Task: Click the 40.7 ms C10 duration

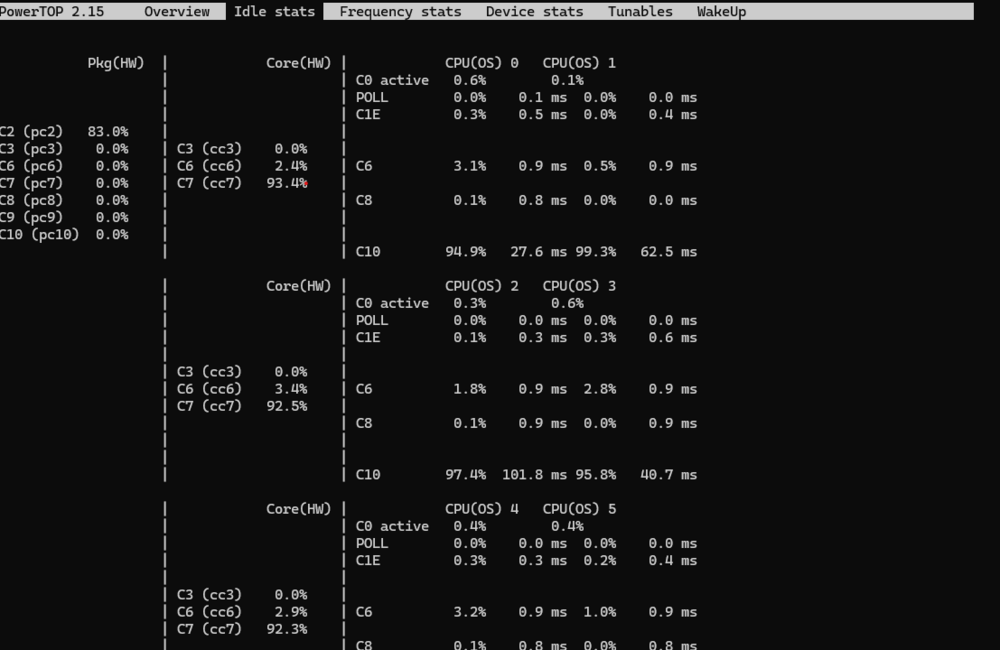Action: click(668, 475)
